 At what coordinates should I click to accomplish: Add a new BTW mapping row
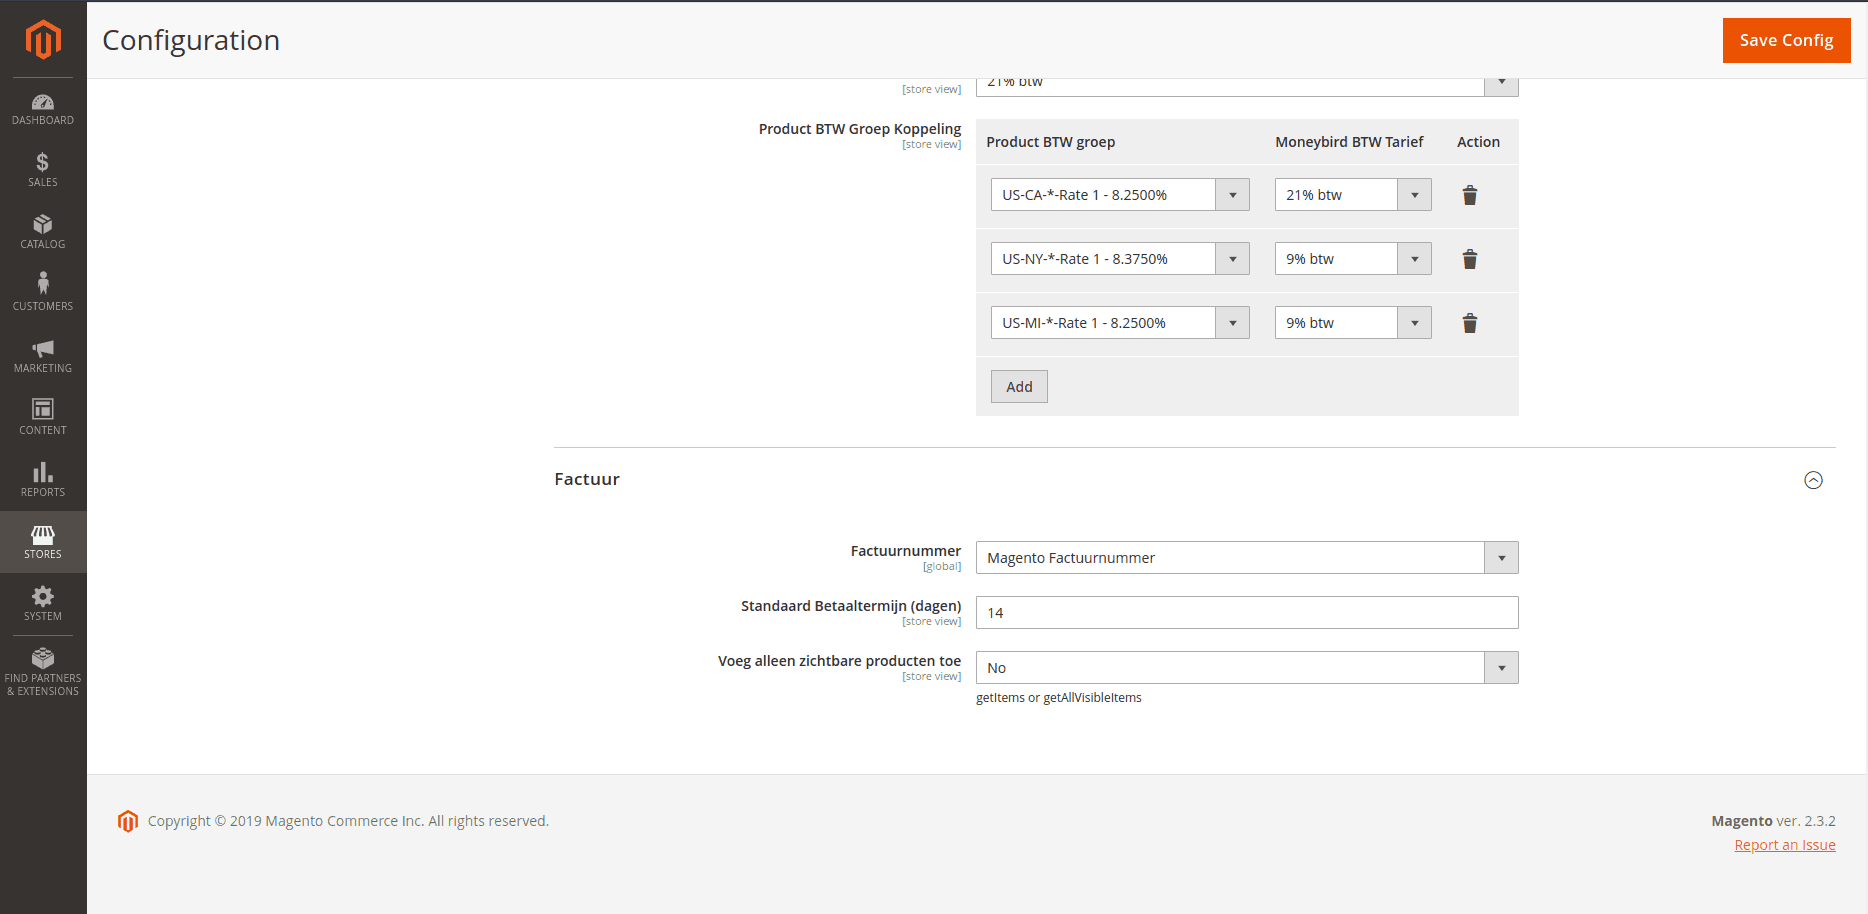point(1019,387)
